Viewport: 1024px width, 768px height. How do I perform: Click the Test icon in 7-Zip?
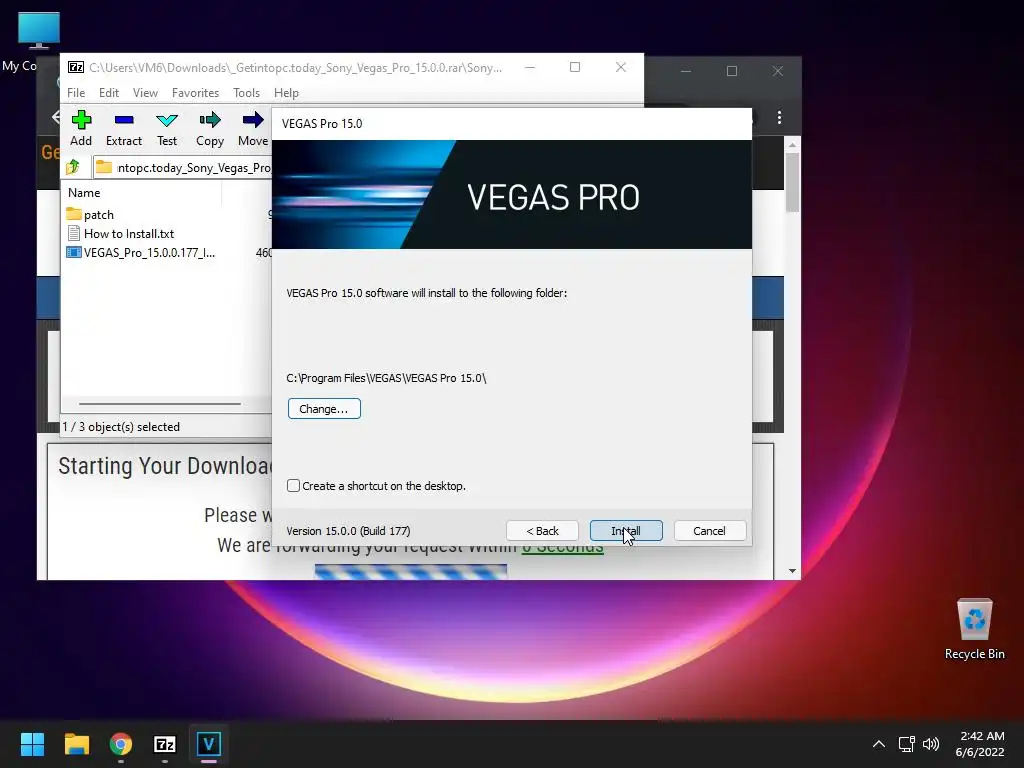click(167, 128)
